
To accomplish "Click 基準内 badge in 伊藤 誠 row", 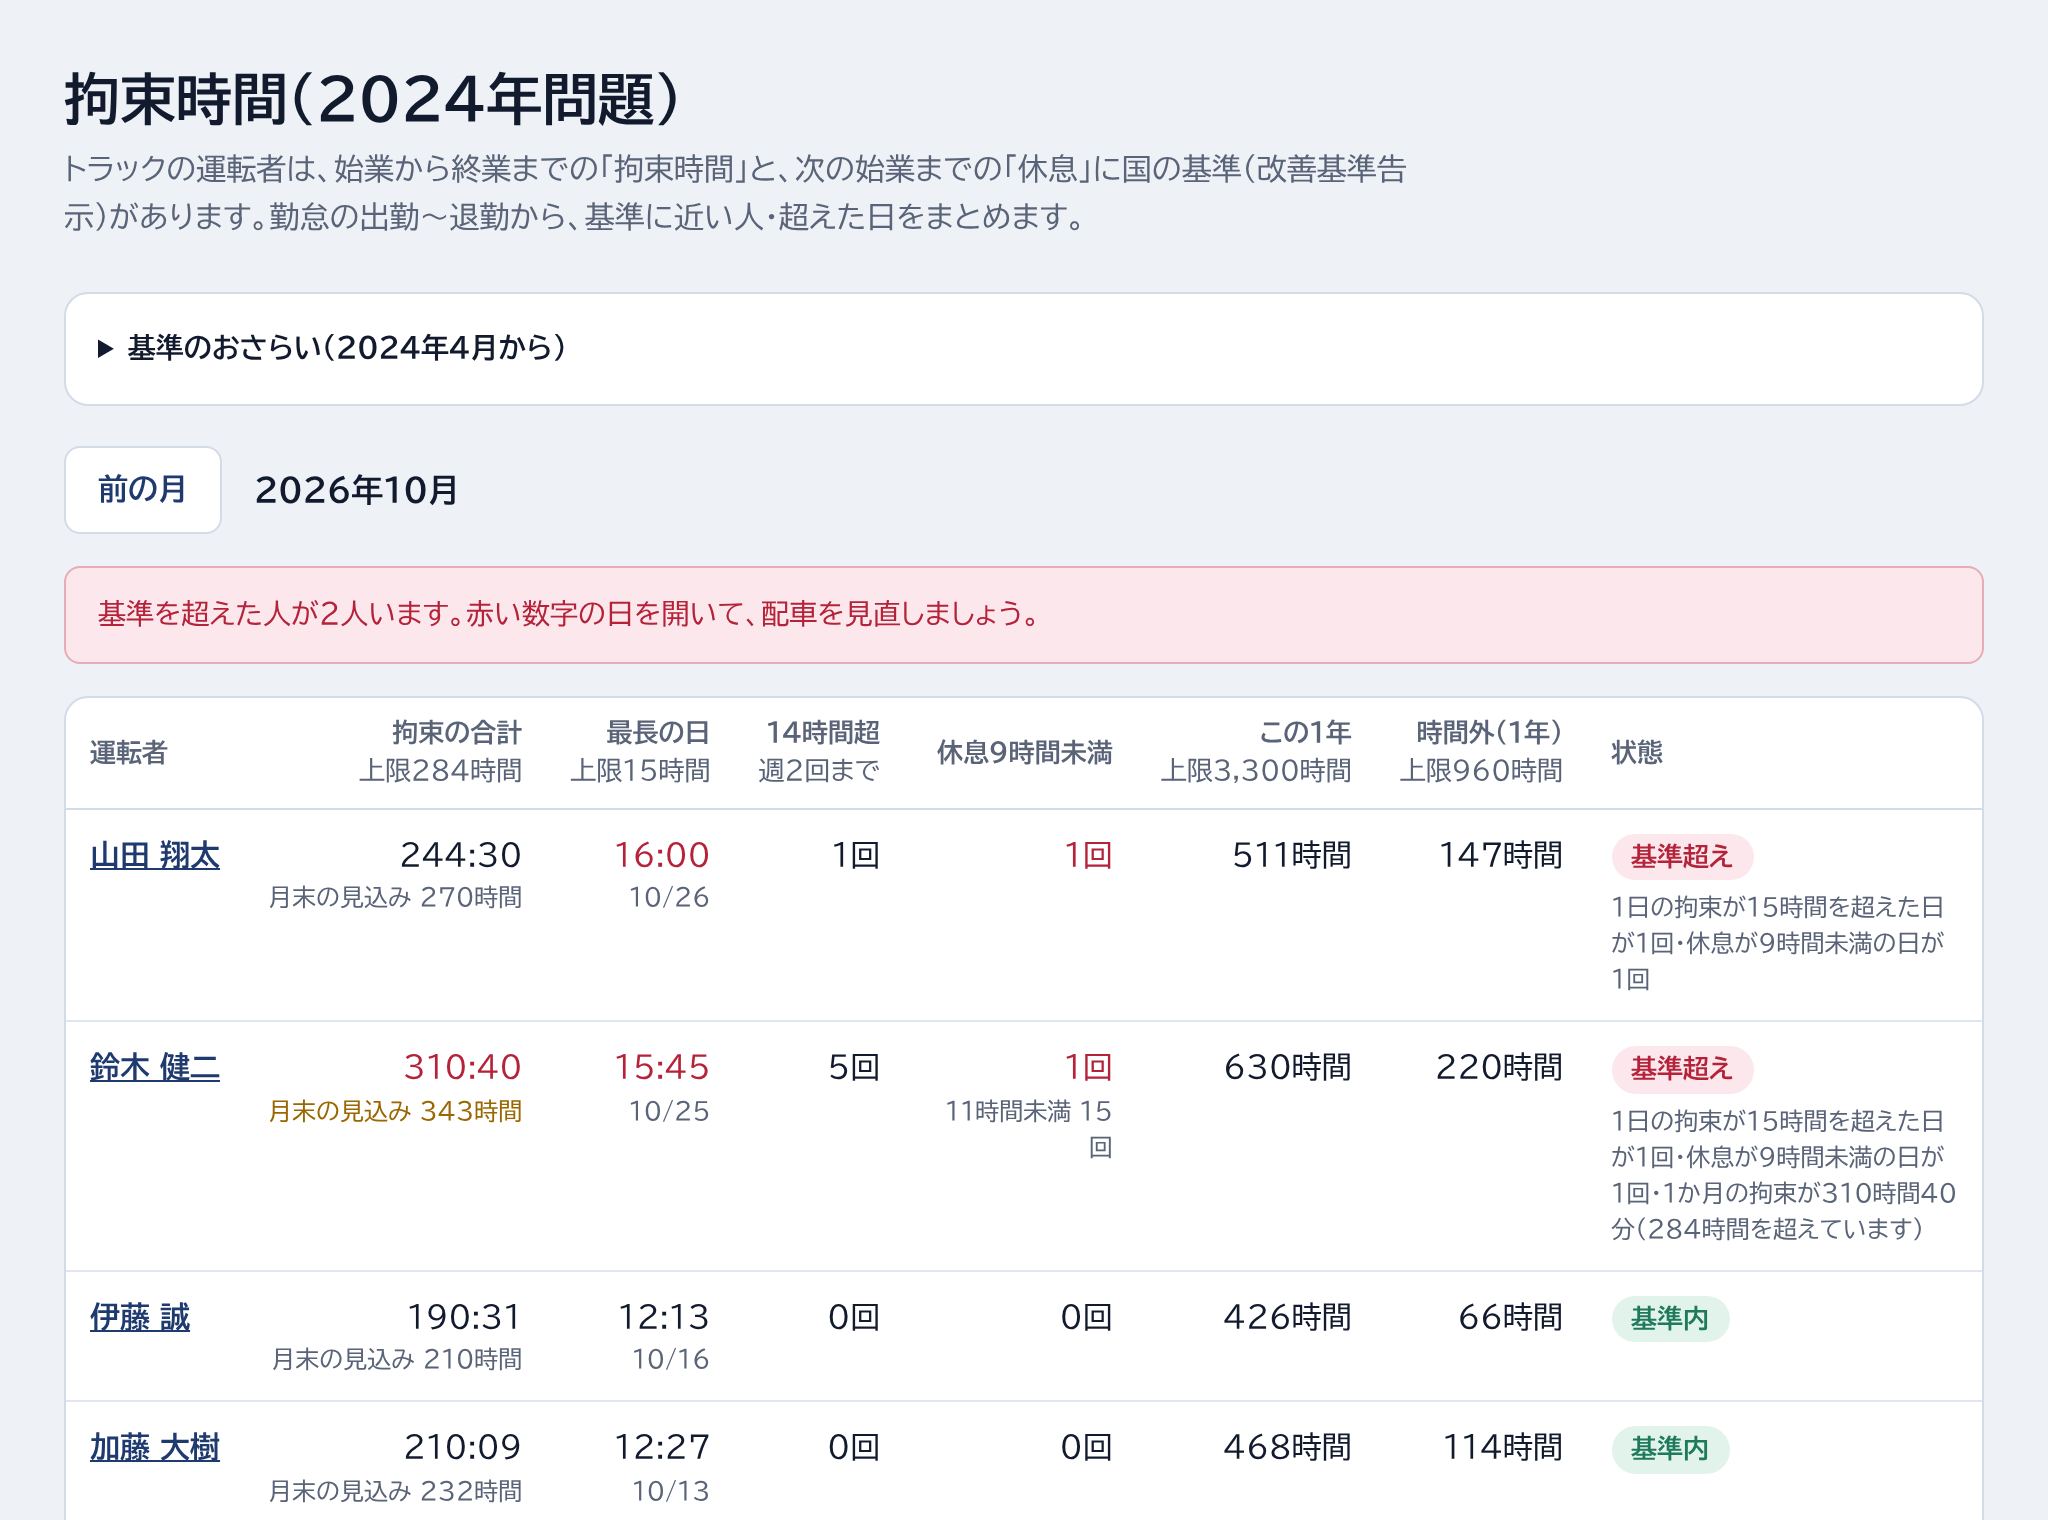I will click(1670, 1319).
